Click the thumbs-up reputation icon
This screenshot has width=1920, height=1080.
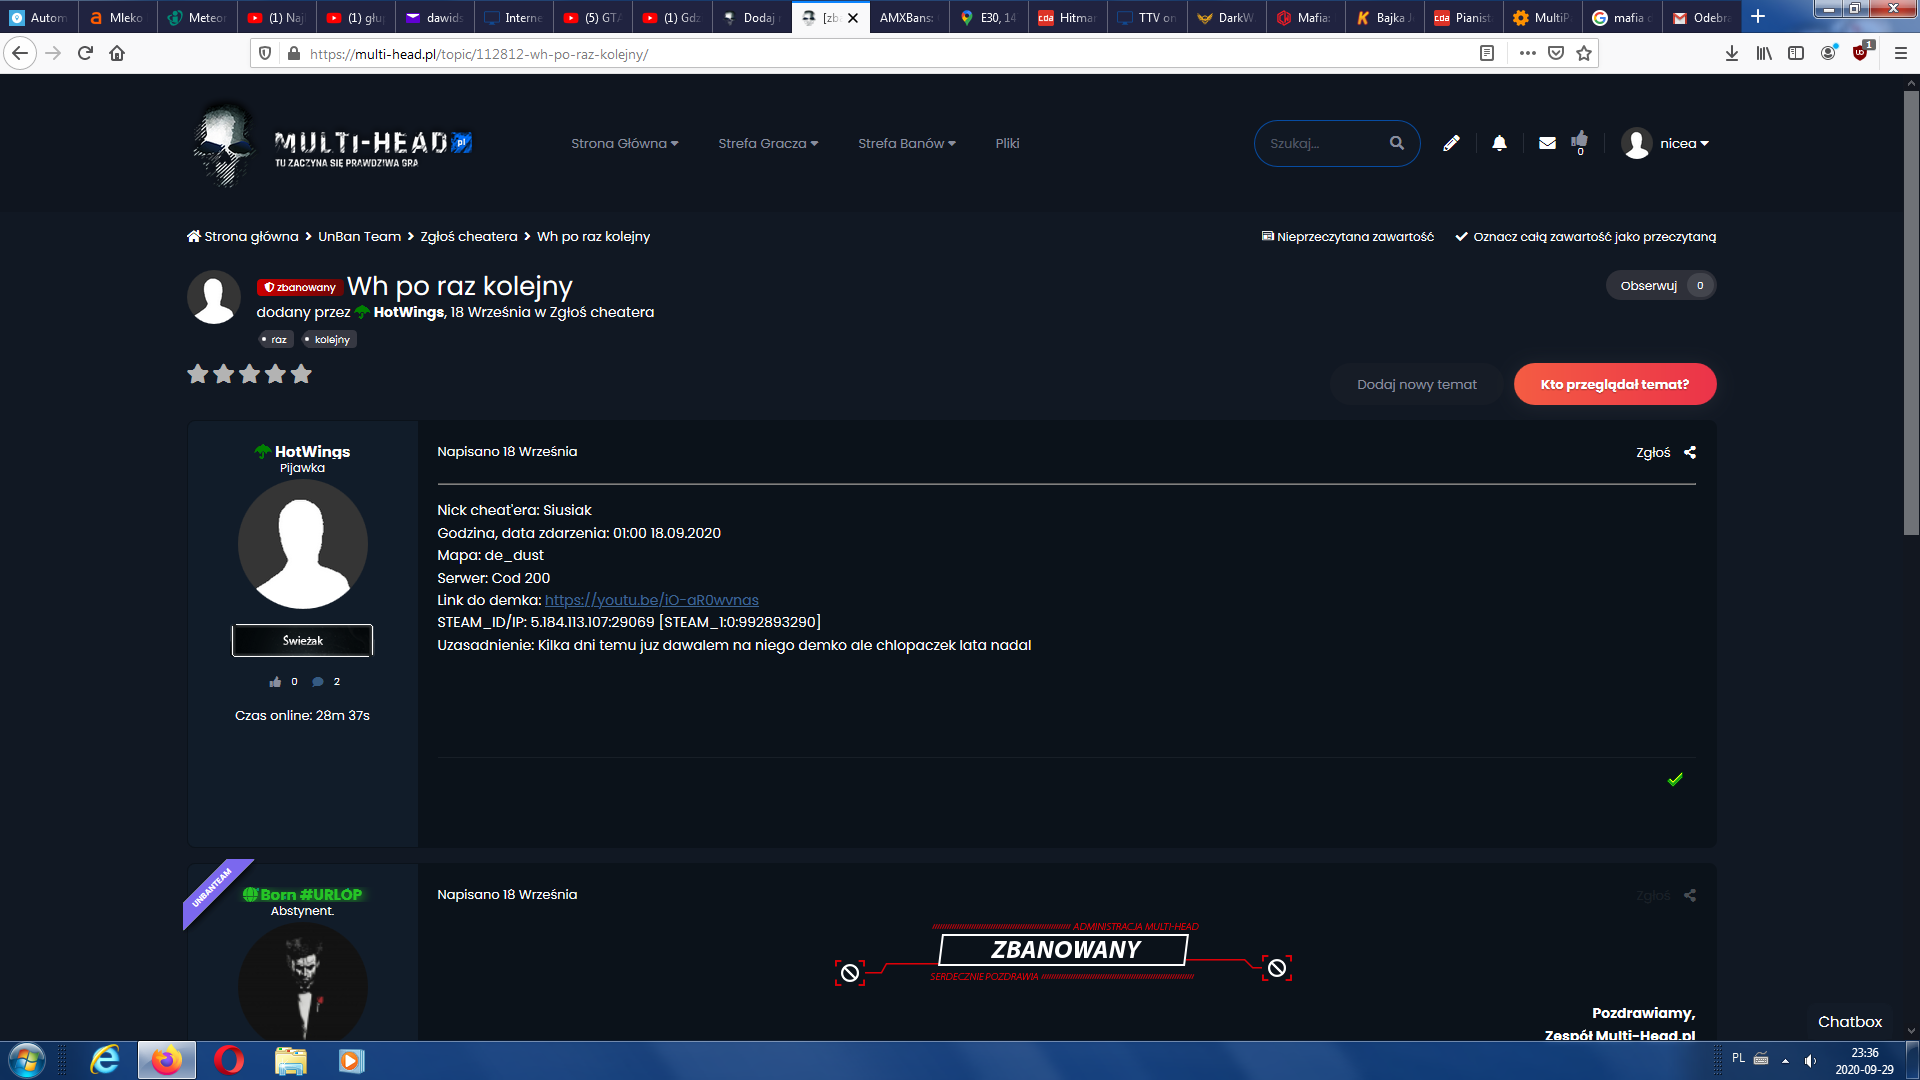point(1580,140)
